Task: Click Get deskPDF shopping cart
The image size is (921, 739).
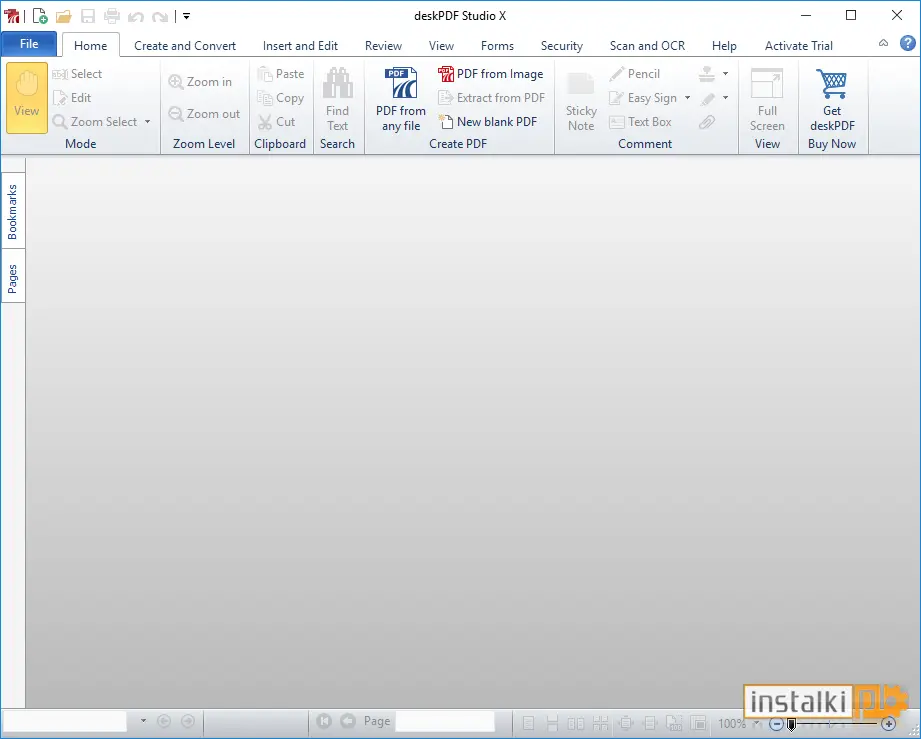Action: 832,99
